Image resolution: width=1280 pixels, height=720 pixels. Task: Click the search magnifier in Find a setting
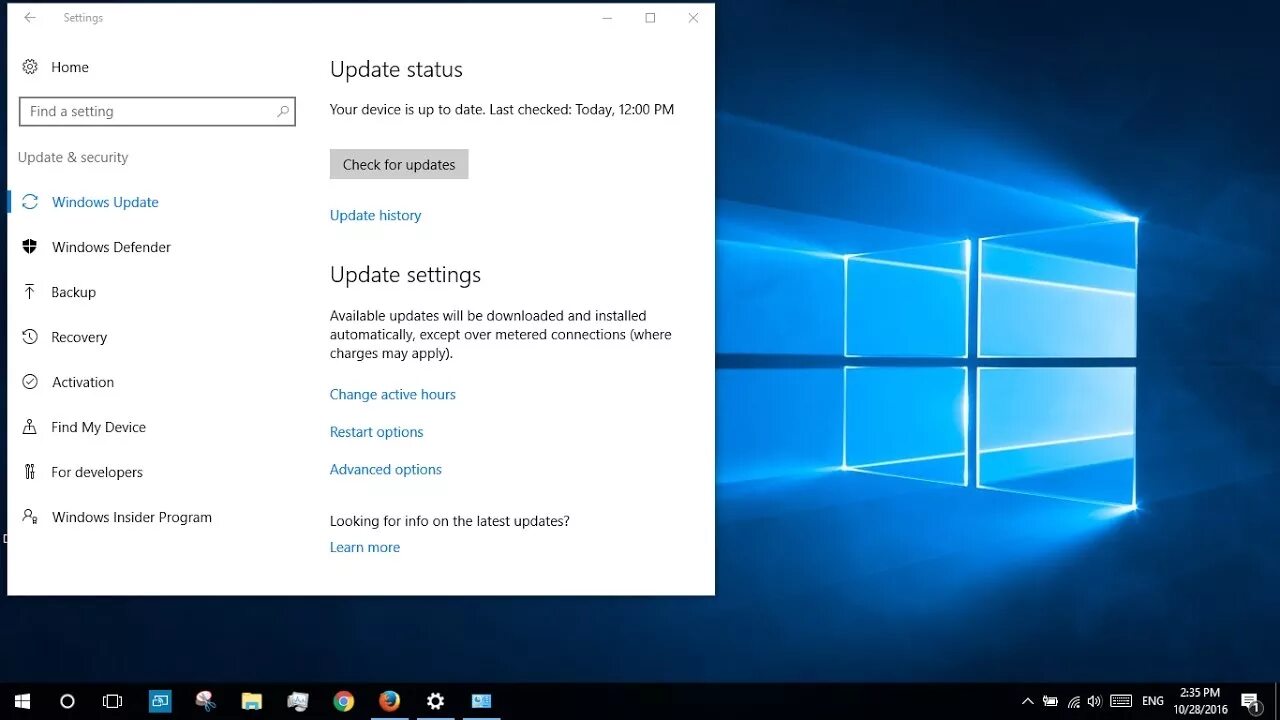coord(283,112)
